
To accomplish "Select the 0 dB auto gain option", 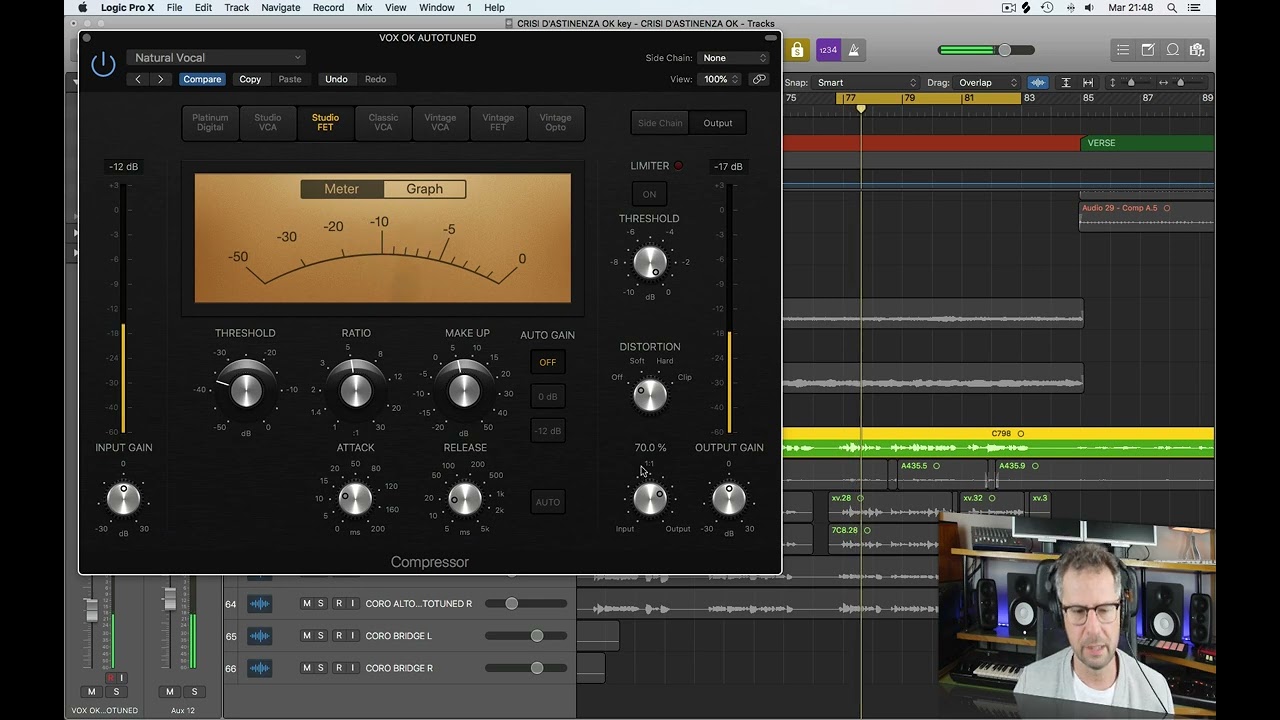I will 547,397.
